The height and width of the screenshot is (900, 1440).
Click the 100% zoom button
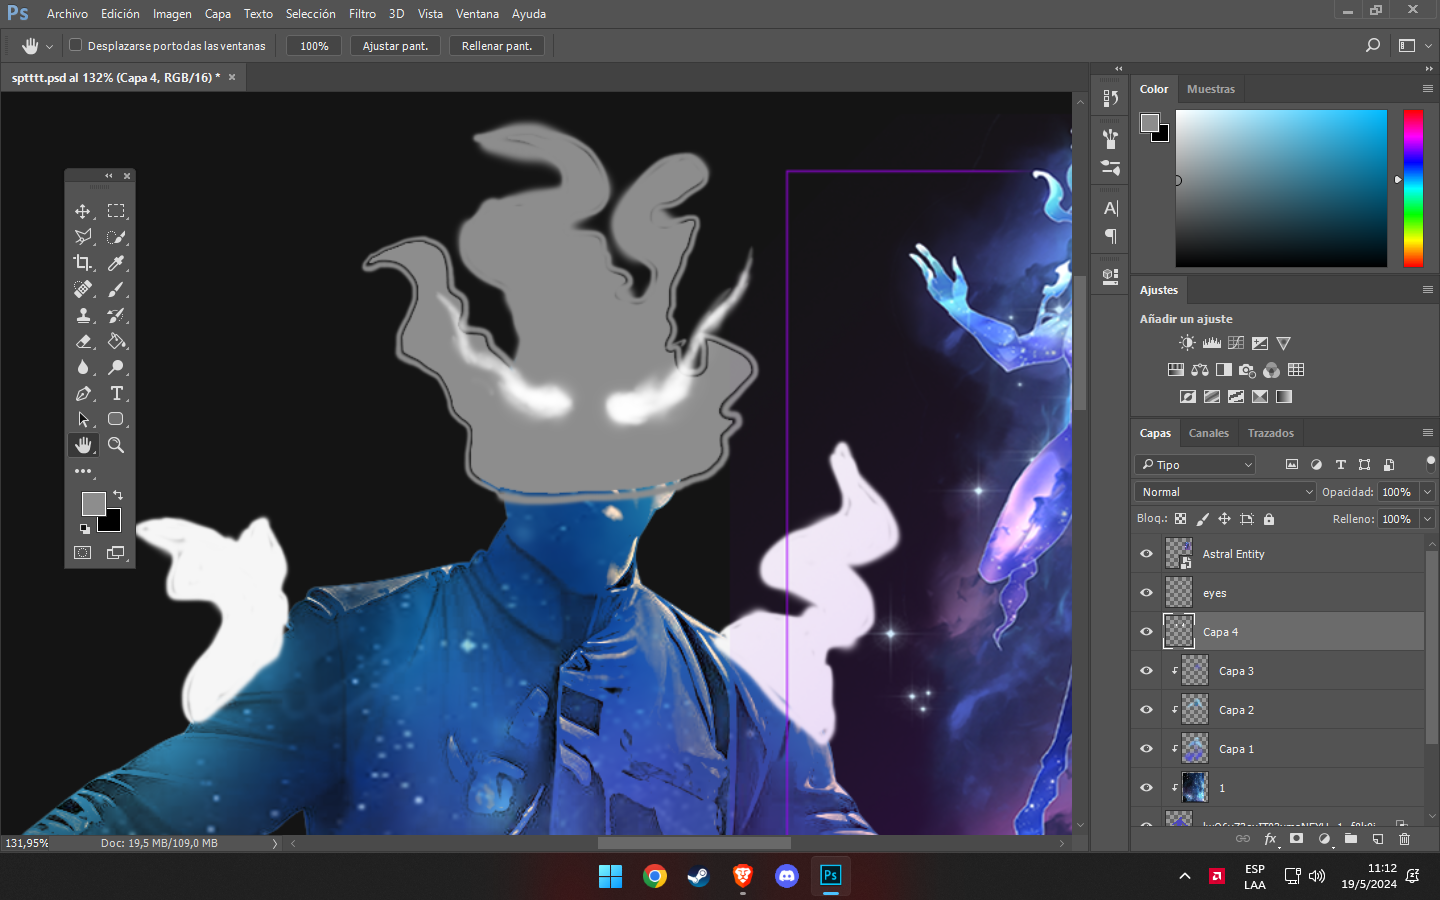click(x=314, y=46)
